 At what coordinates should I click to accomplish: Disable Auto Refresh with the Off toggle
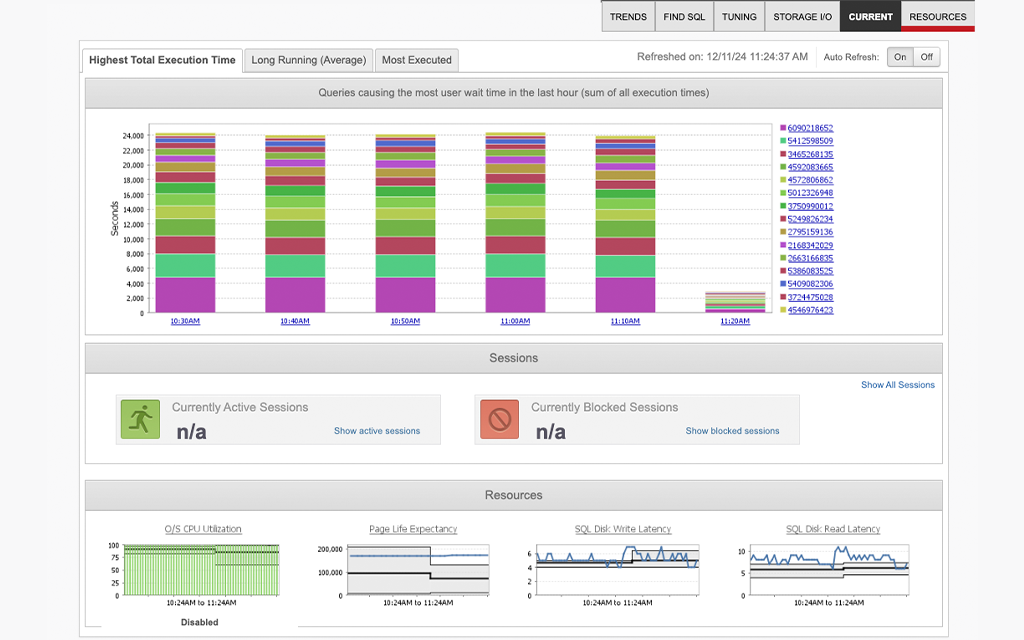pyautogui.click(x=928, y=57)
